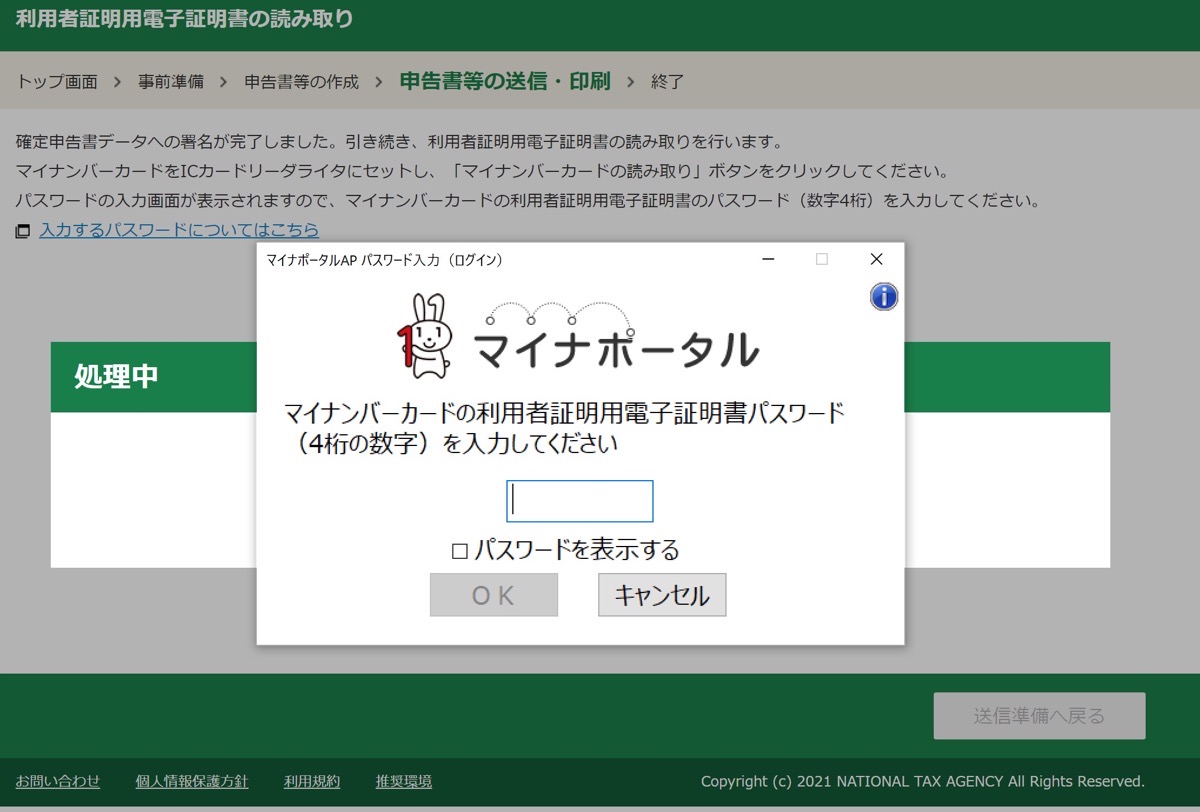Select 申告書等の作成 breadcrumb step
The image size is (1200, 812).
301,82
